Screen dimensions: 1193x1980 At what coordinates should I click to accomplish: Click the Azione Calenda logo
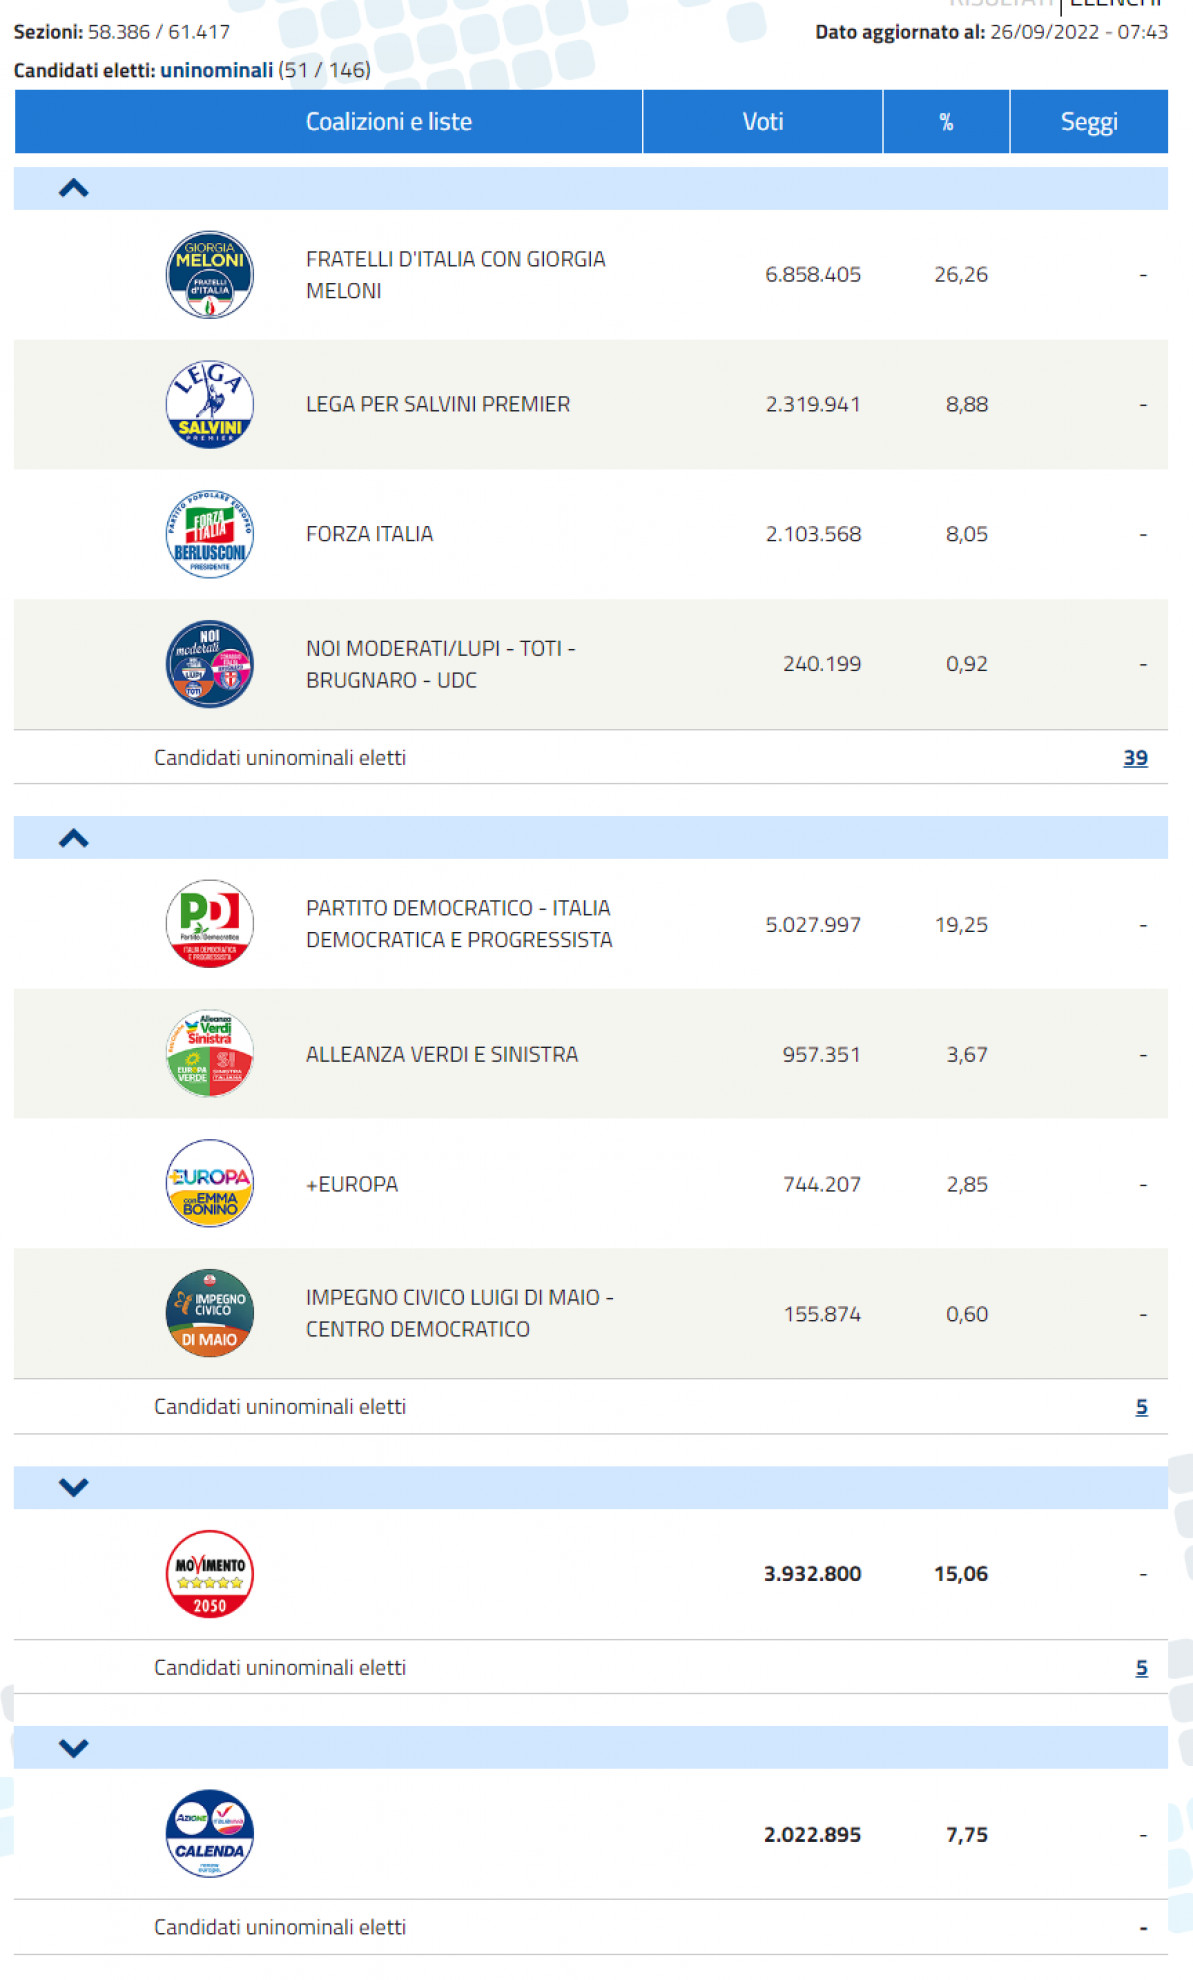click(209, 1834)
